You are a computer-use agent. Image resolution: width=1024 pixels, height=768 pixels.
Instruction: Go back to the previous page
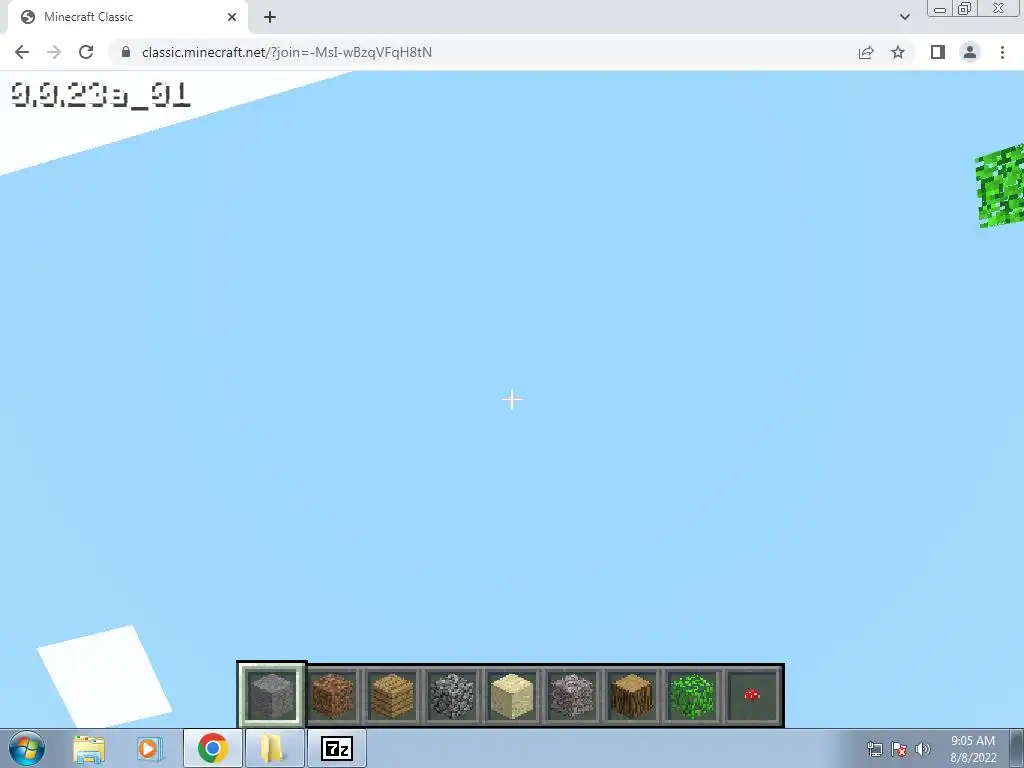22,52
